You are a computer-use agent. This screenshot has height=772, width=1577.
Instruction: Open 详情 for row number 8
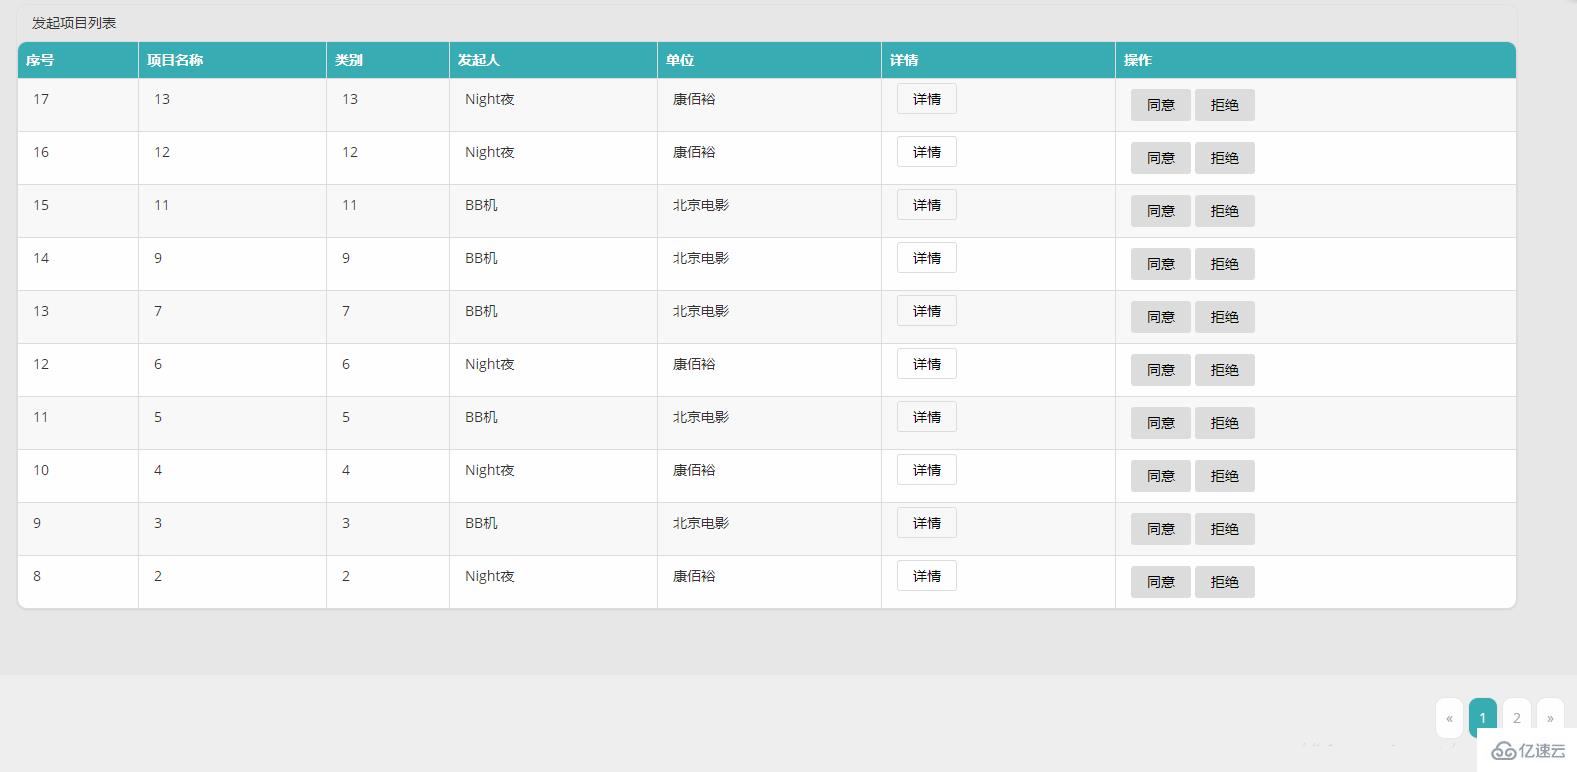(926, 576)
